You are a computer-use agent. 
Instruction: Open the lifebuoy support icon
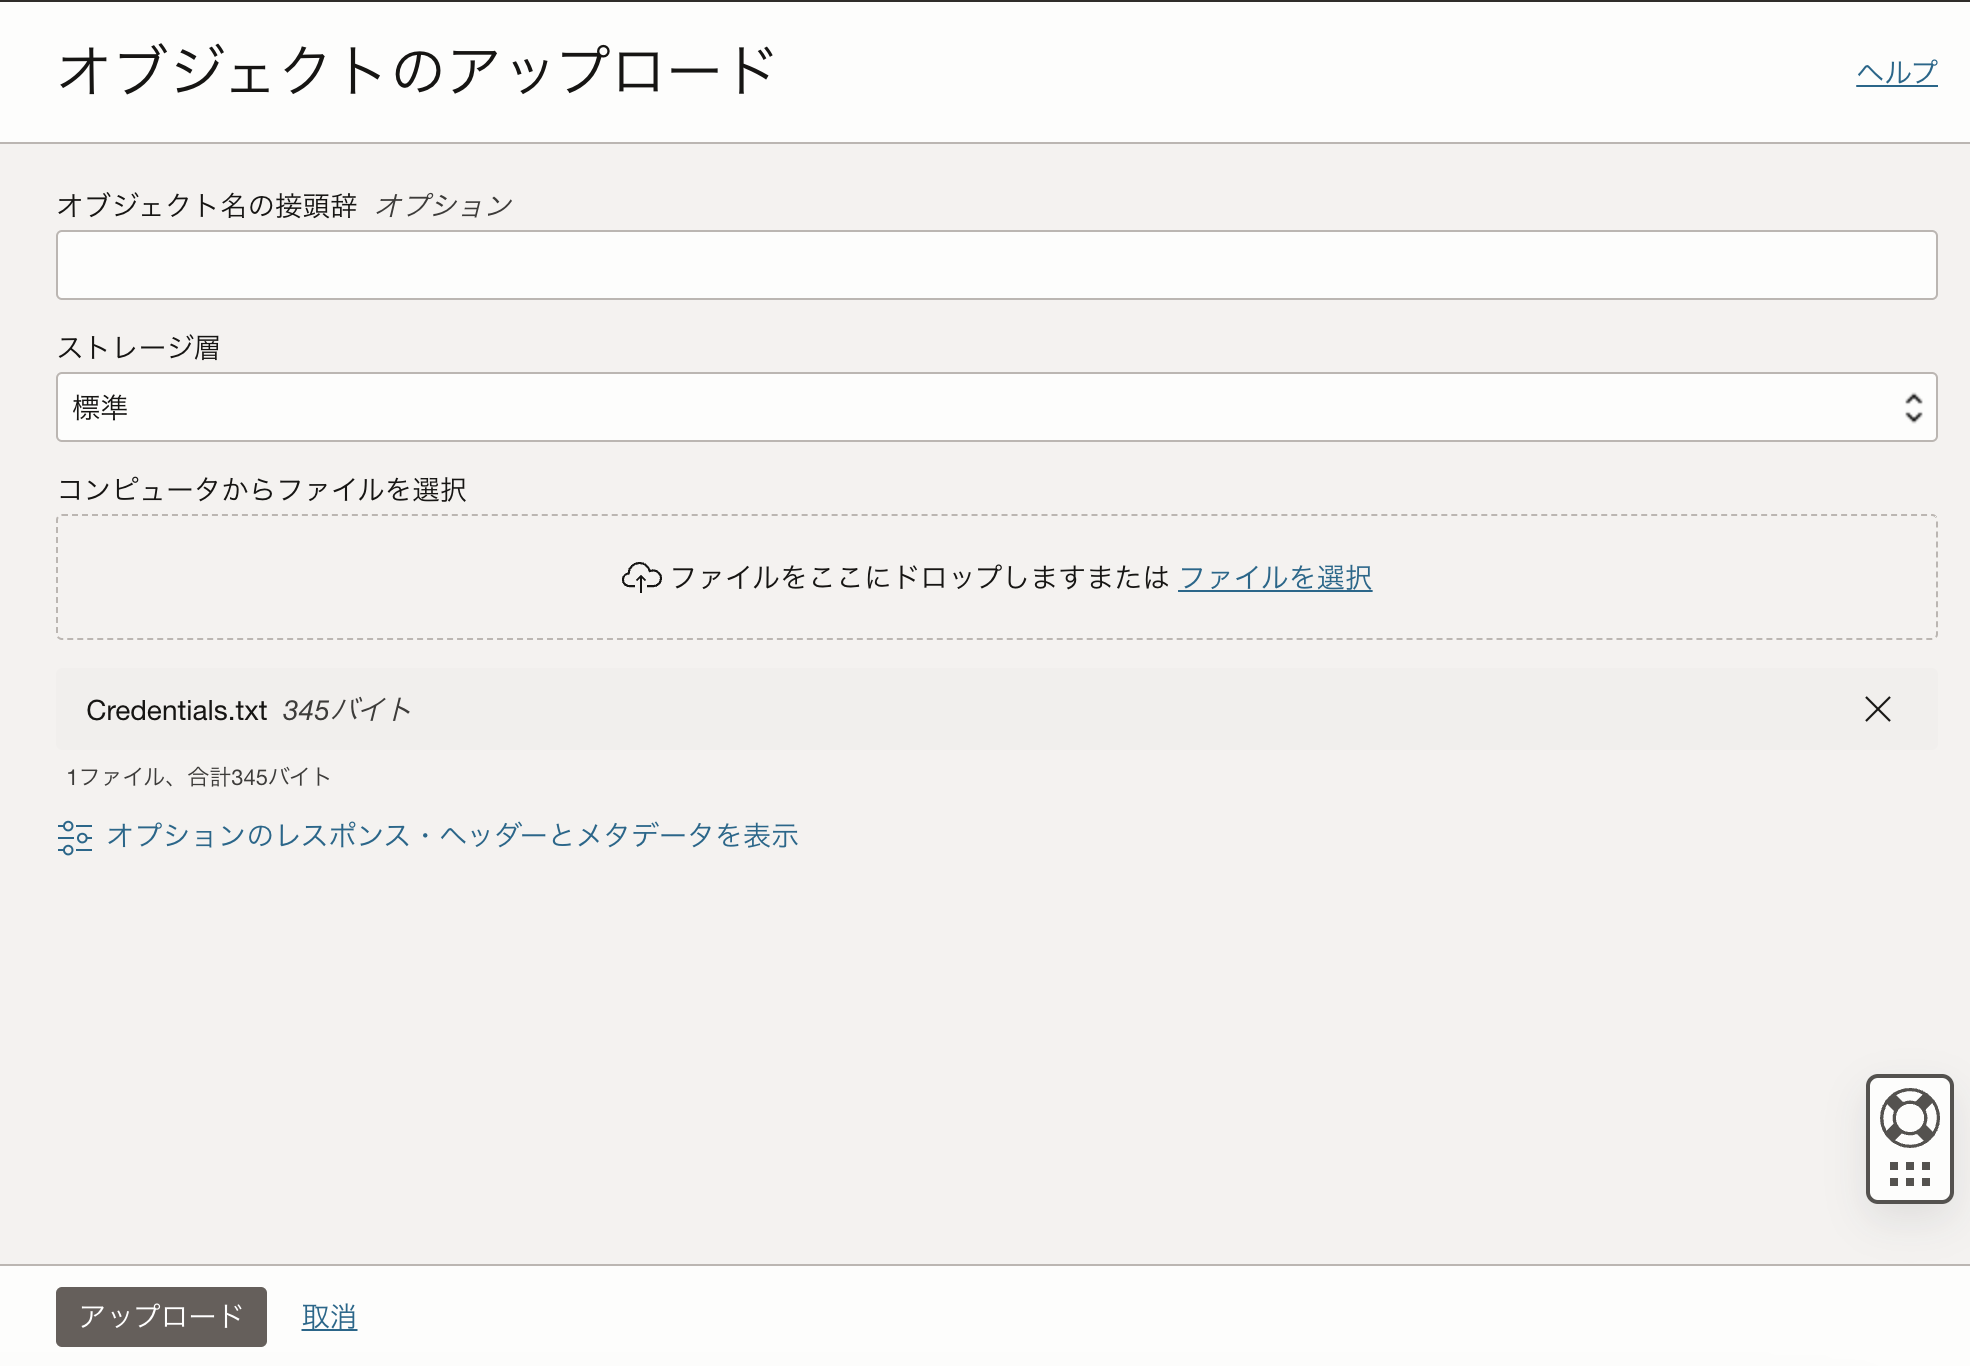point(1909,1118)
